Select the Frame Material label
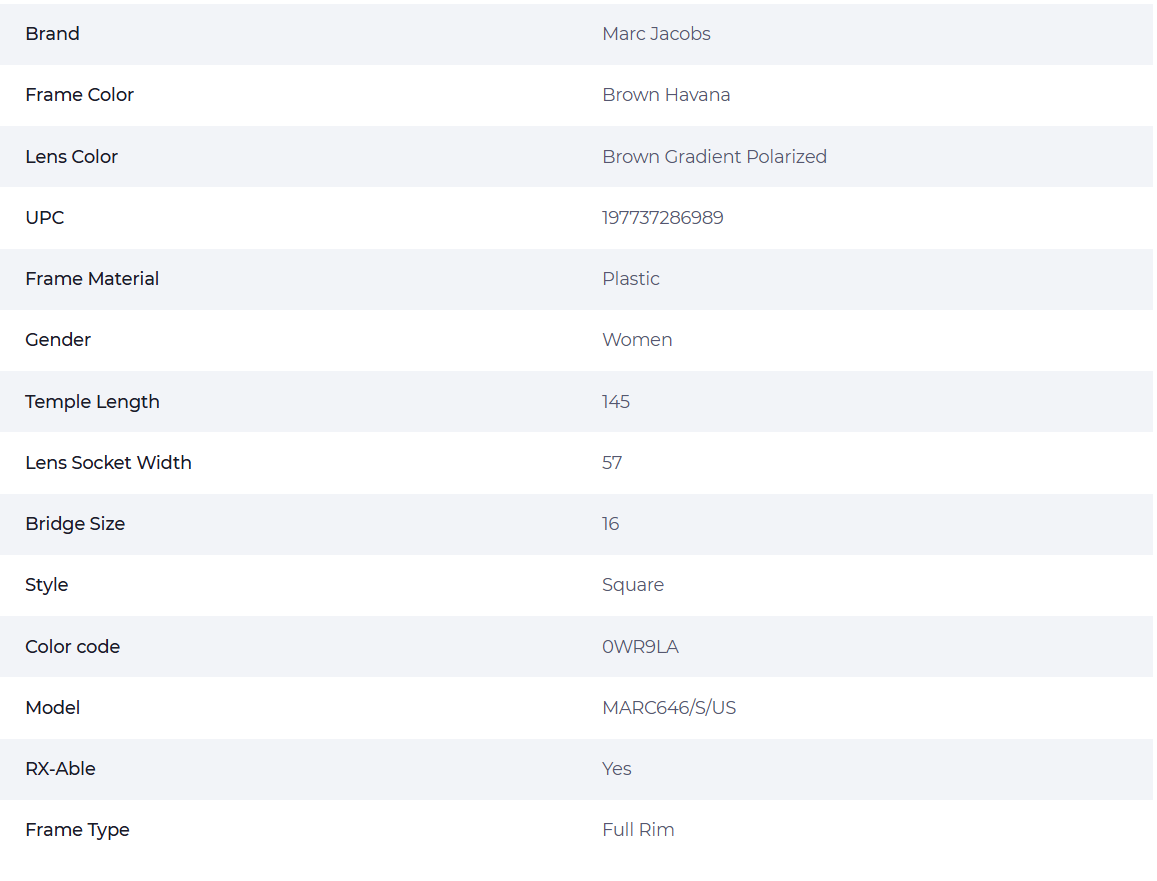Screen dimensions: 1157x881 pyautogui.click(x=92, y=279)
